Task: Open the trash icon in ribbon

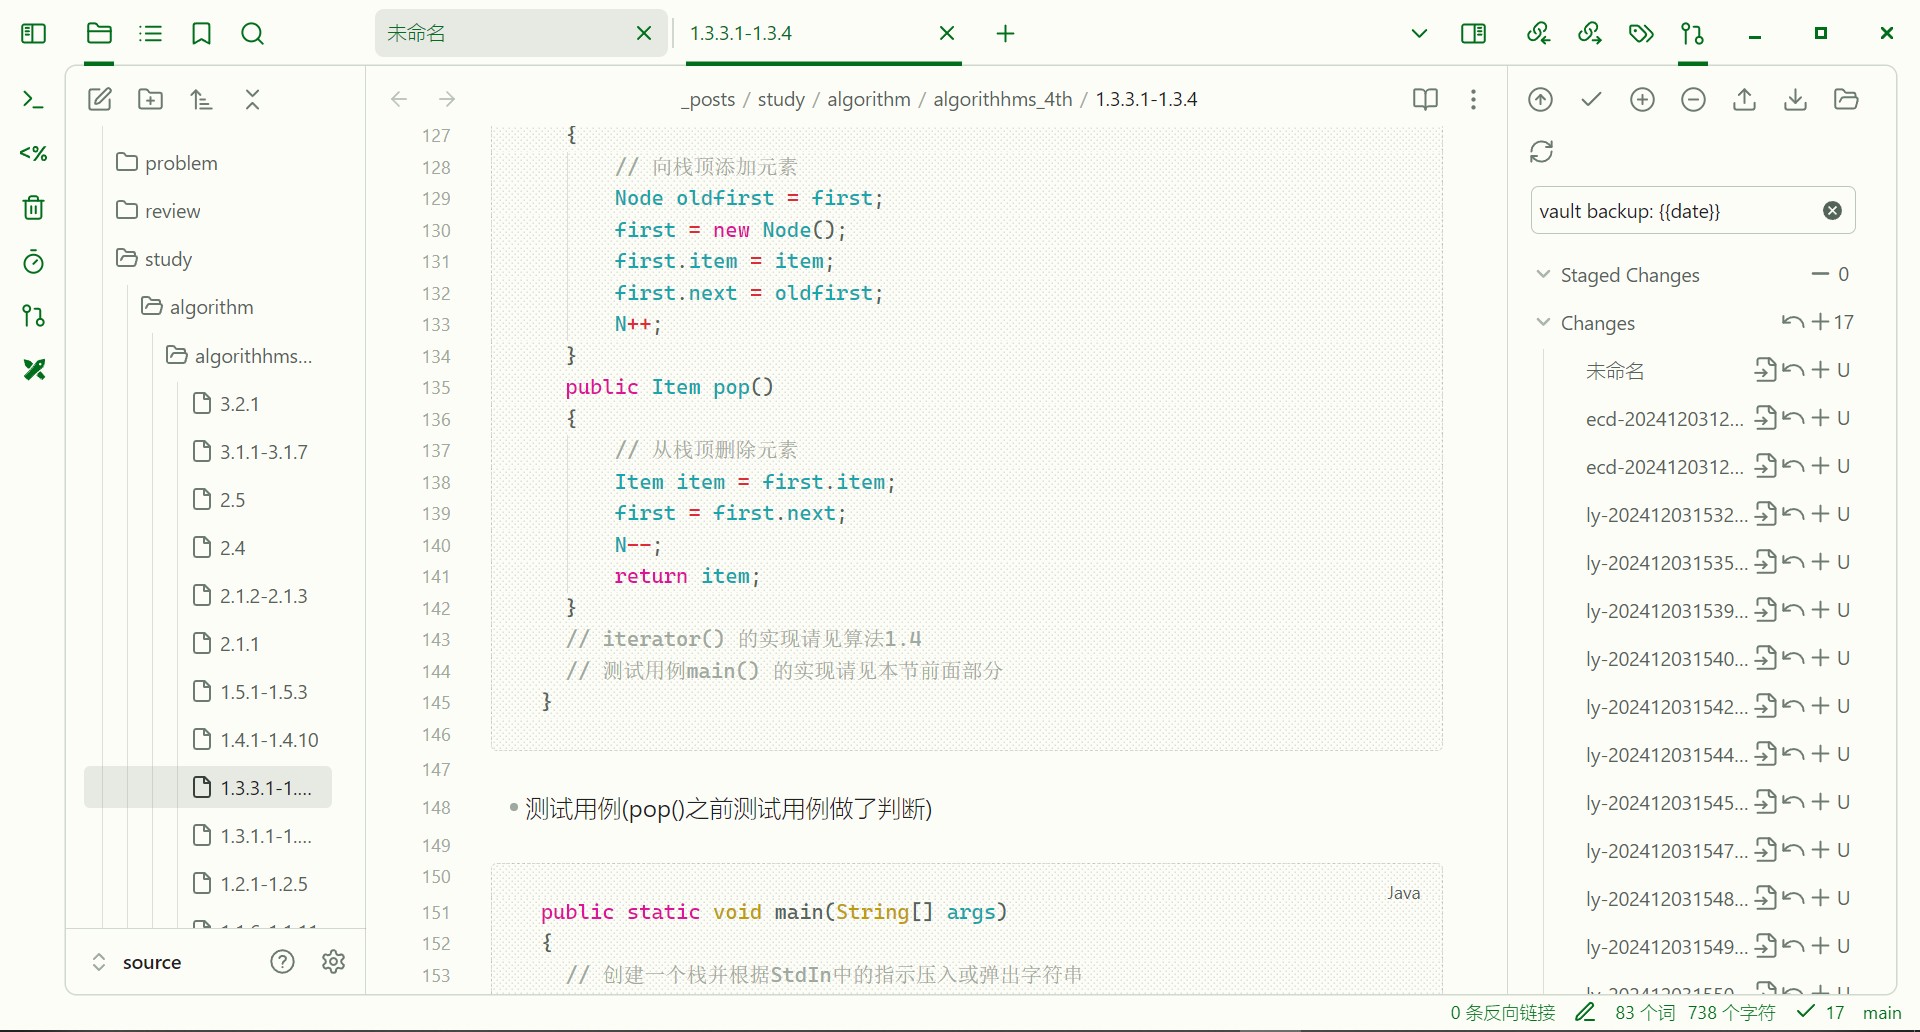Action: click(33, 207)
